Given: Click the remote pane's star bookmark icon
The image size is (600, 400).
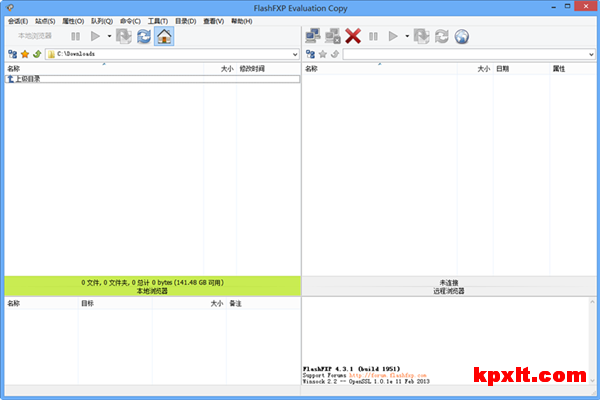Looking at the screenshot, I should [322, 54].
